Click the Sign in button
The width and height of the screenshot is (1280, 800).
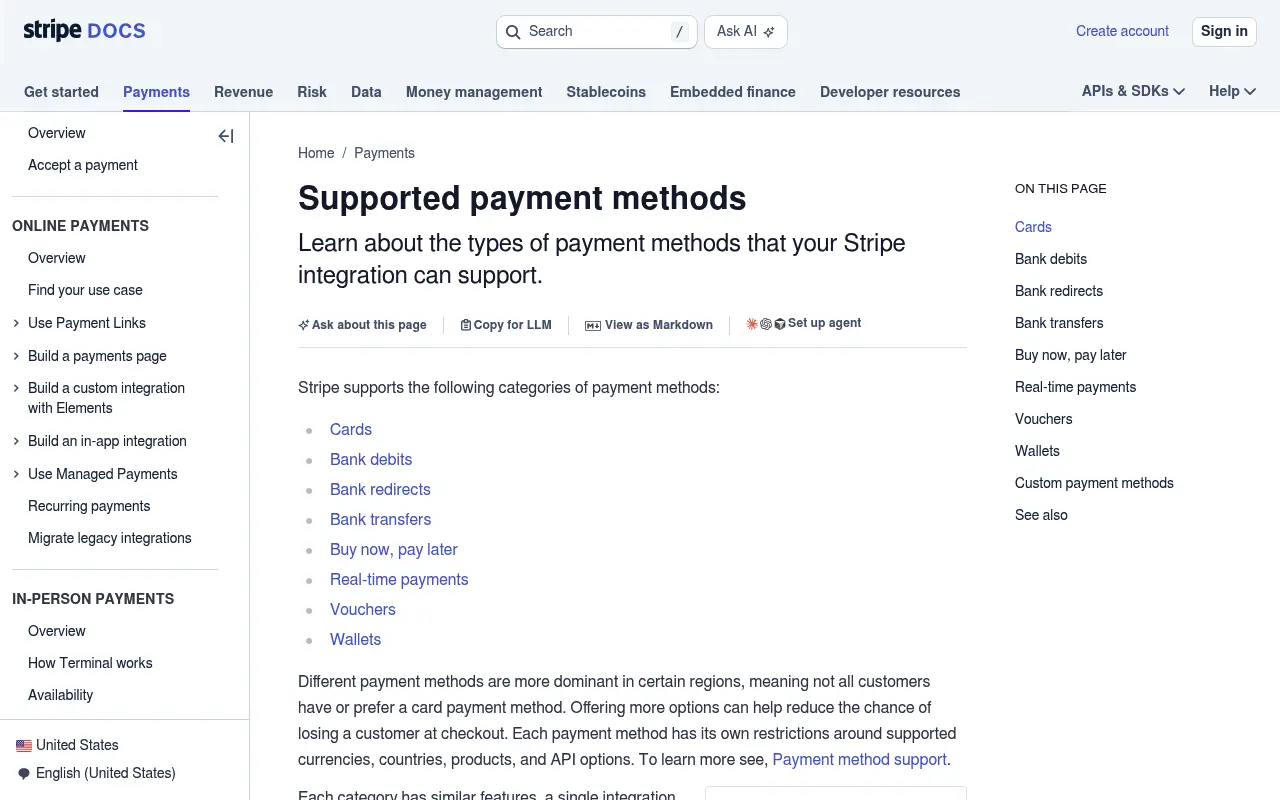[x=1224, y=31]
